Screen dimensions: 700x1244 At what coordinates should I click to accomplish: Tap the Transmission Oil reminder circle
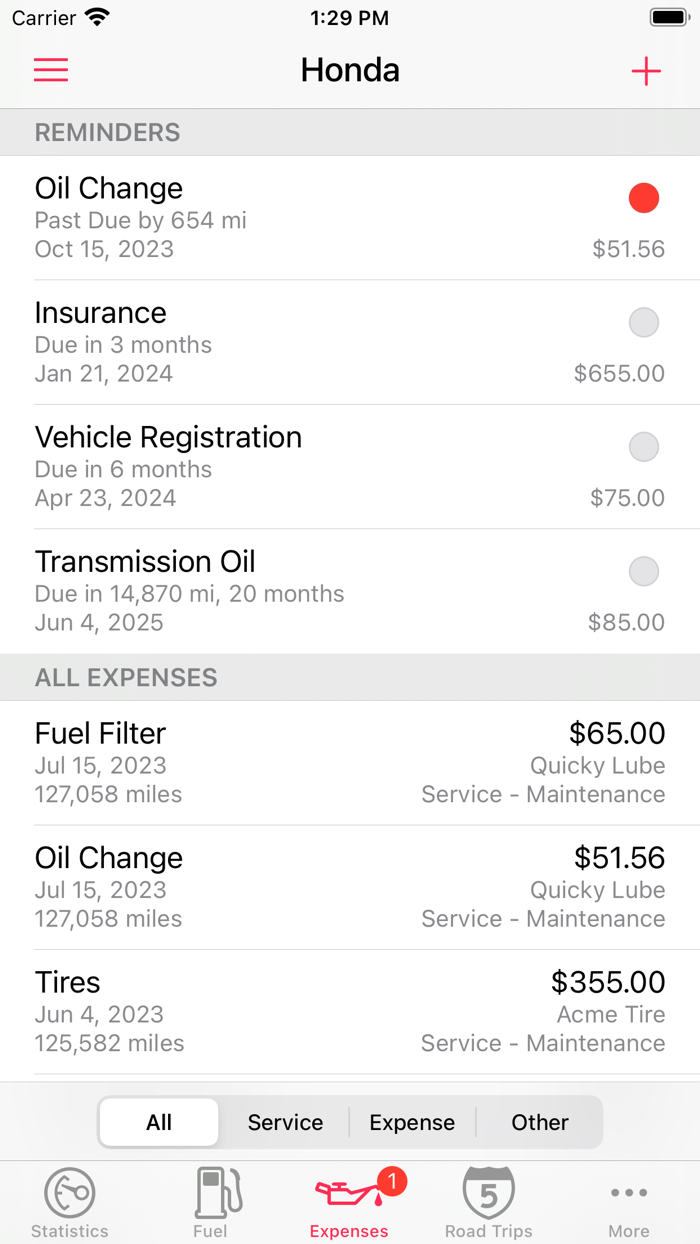coord(644,571)
